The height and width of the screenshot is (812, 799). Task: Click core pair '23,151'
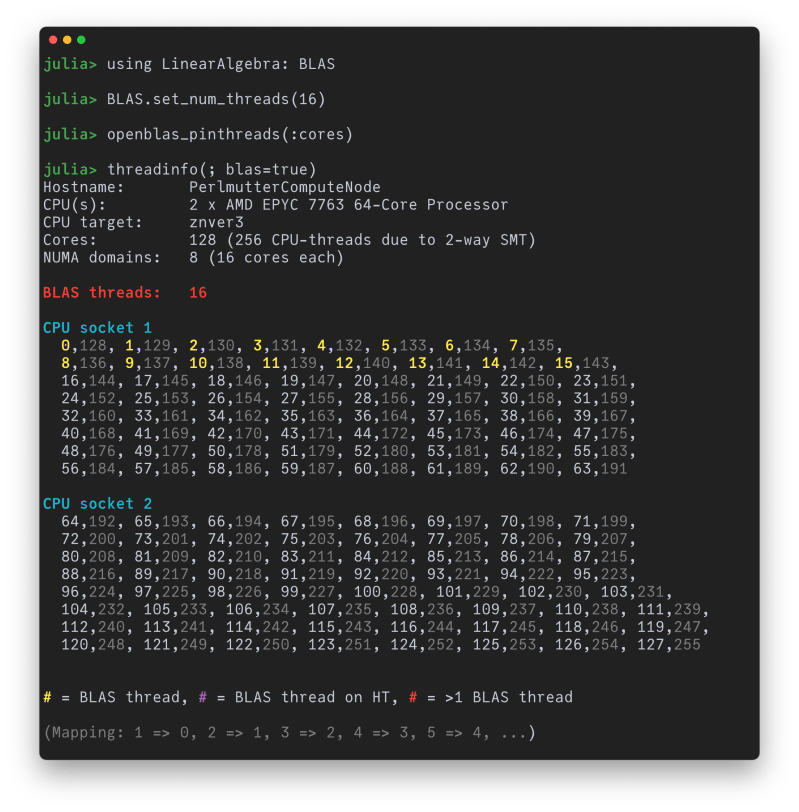pyautogui.click(x=600, y=381)
